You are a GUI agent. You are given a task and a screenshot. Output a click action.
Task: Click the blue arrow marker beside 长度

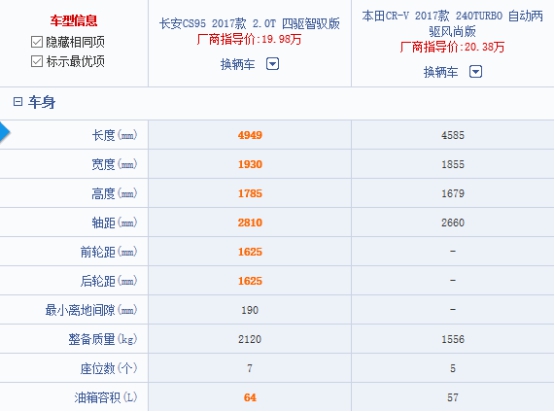click(5, 132)
